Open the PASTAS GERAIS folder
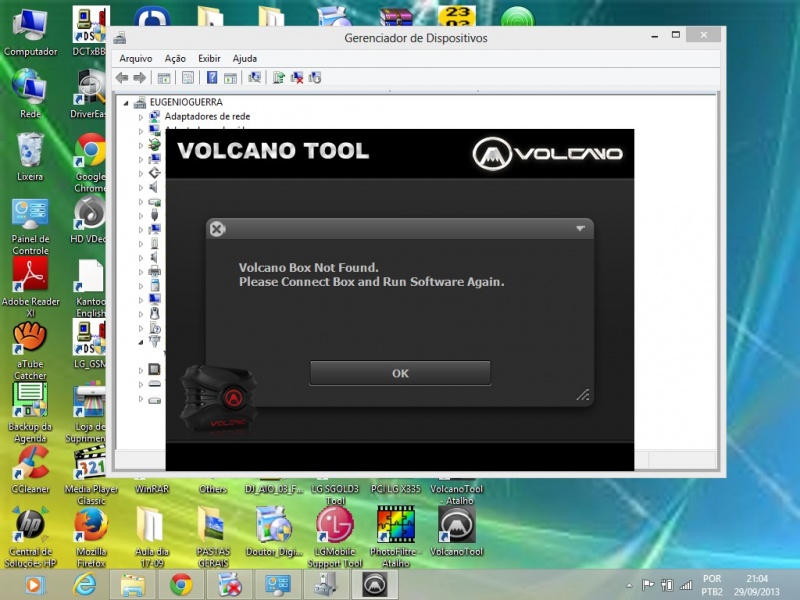This screenshot has height=600, width=800. point(213,536)
